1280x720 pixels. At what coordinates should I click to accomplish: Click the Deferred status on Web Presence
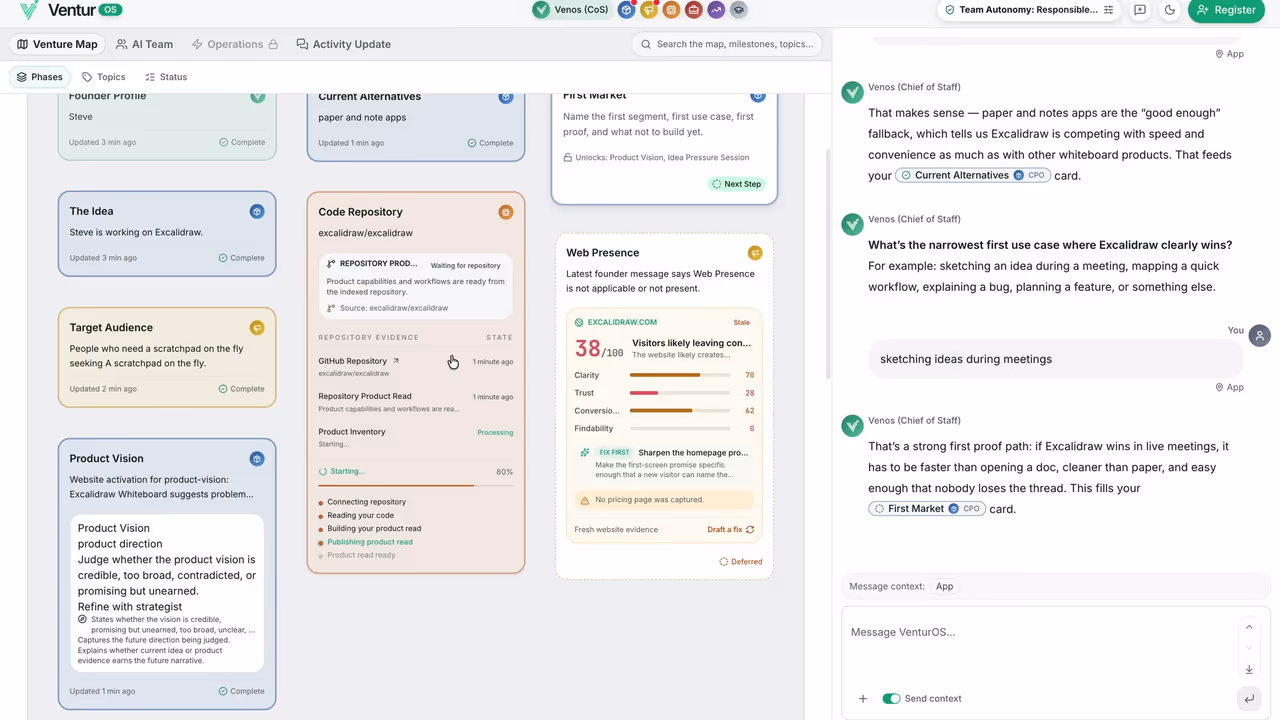tap(741, 562)
